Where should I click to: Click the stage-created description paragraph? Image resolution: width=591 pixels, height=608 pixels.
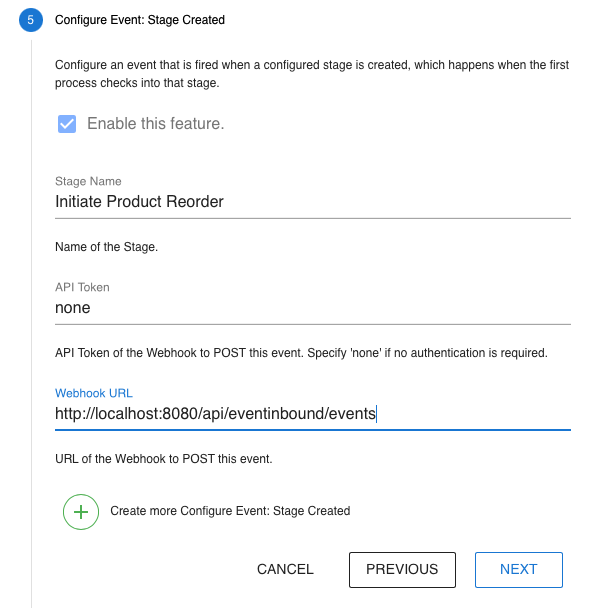pos(312,74)
